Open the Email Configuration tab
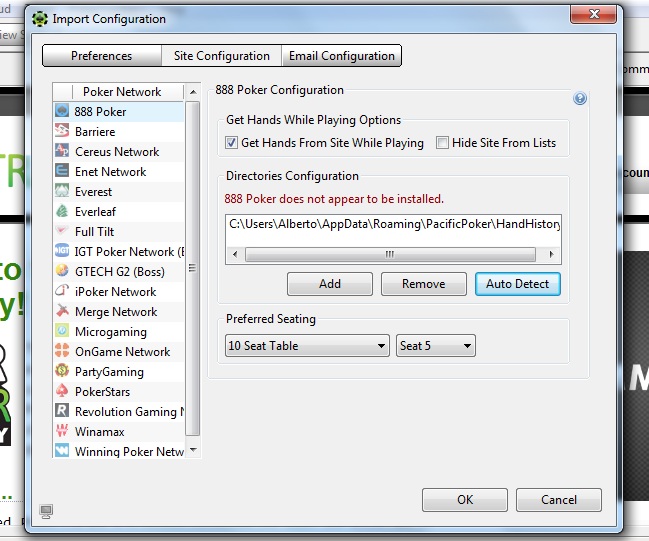The height and width of the screenshot is (541, 649). pos(341,56)
